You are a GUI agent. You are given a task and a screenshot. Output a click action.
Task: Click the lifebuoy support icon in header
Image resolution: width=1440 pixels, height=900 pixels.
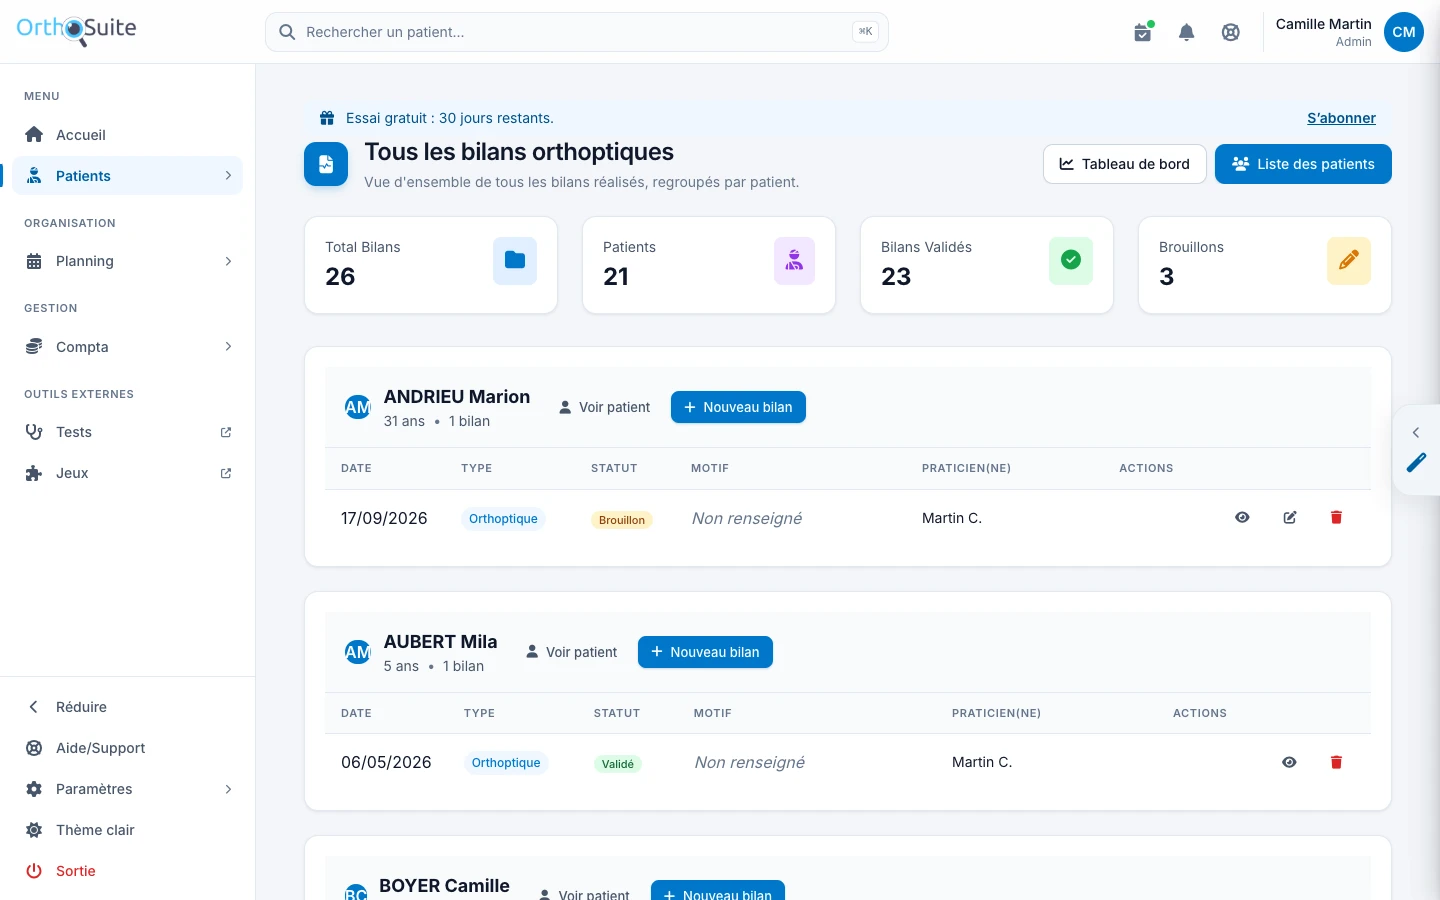(1231, 32)
